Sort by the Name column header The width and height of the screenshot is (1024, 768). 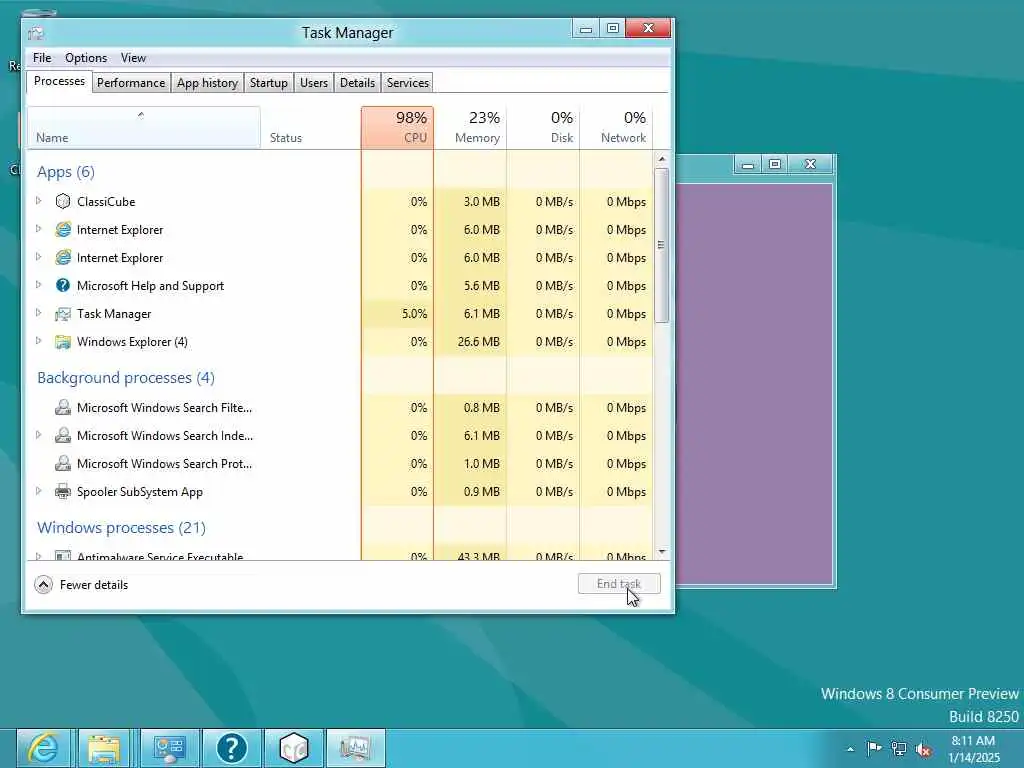point(144,127)
